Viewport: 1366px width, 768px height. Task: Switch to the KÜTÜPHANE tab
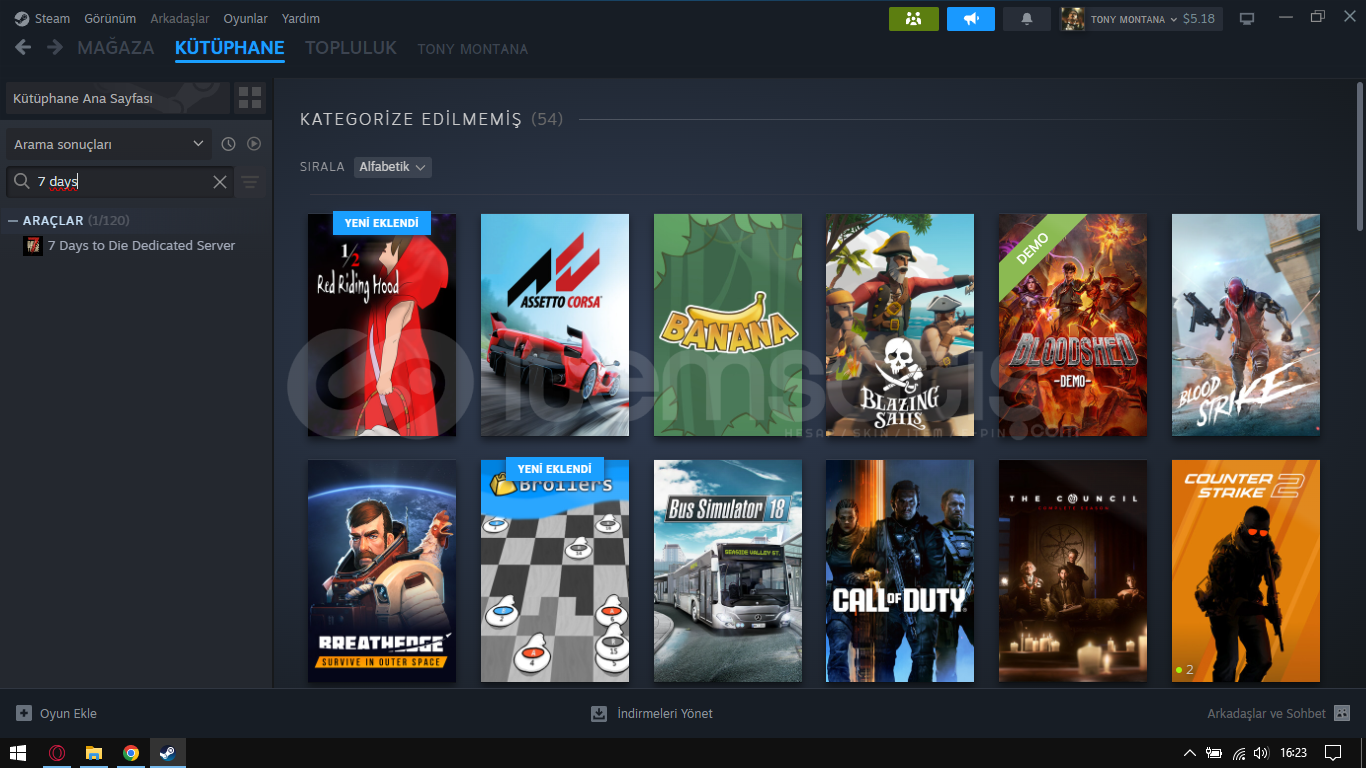(x=230, y=48)
